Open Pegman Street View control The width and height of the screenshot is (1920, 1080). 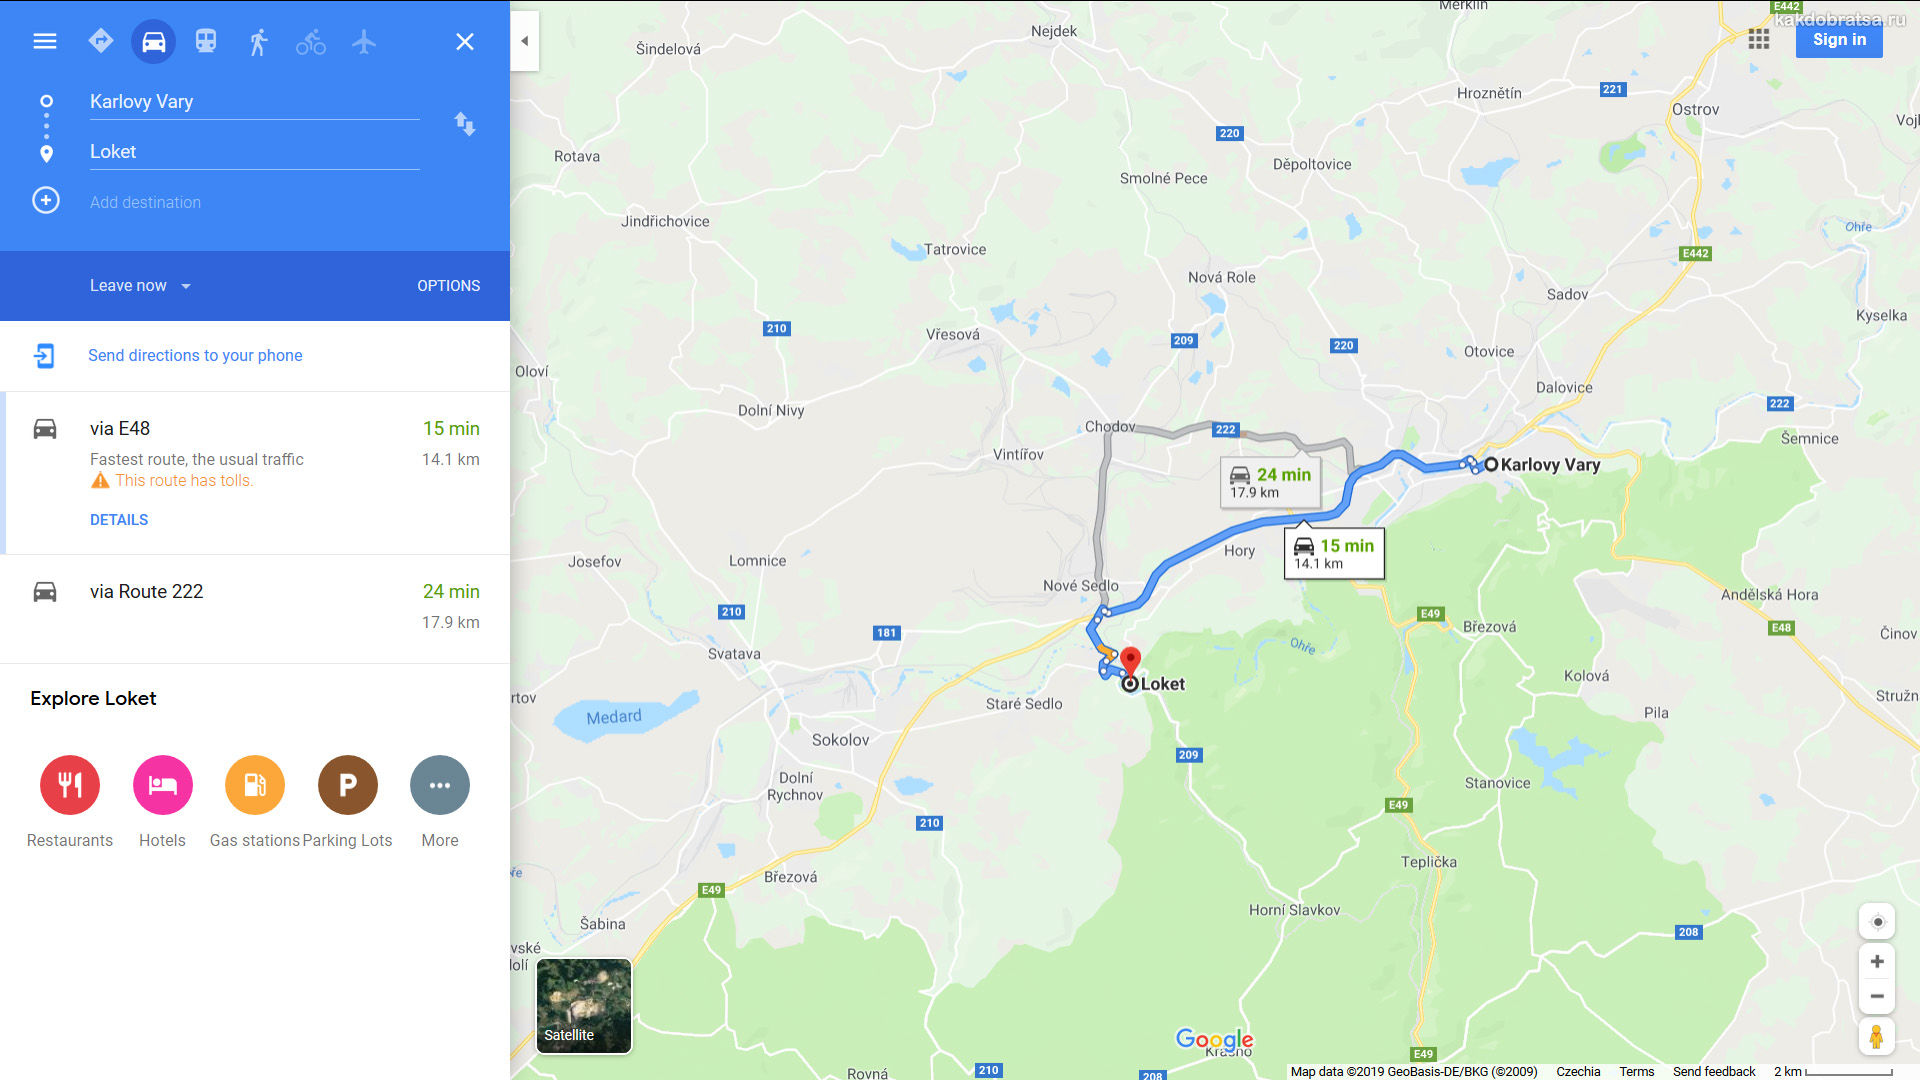click(x=1877, y=1036)
